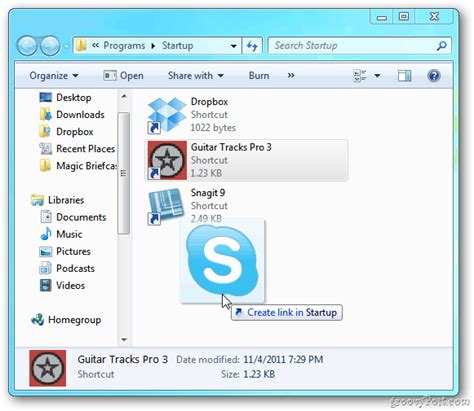The image size is (474, 411).
Task: Open the Music library
Action: coord(69,234)
